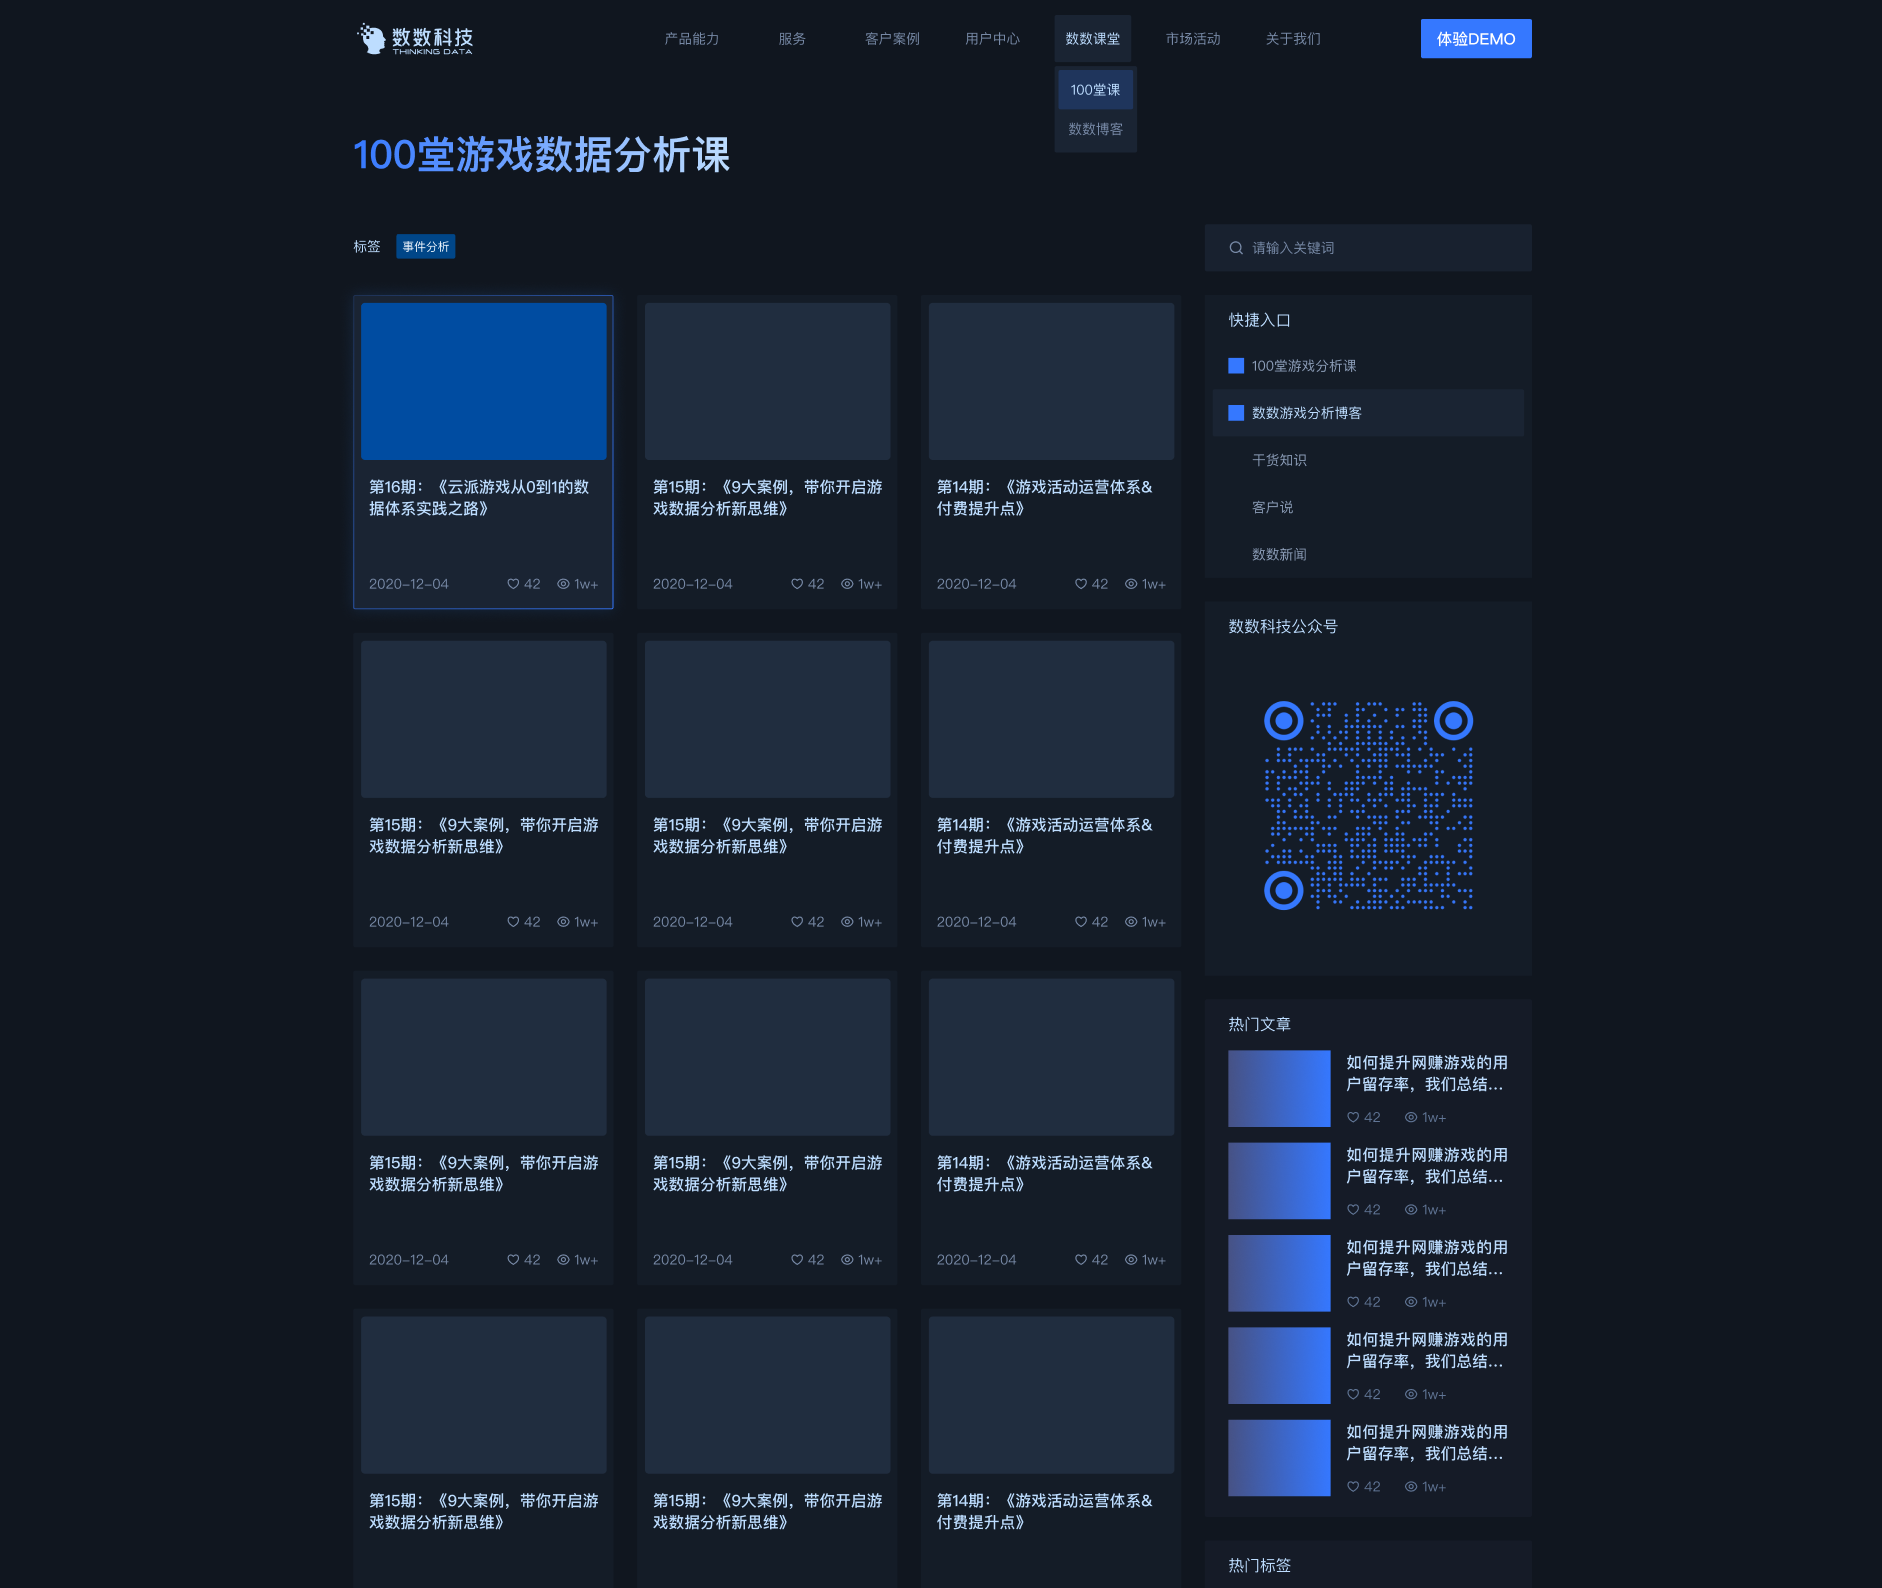Open the 产品能力 navigation menu
Viewport: 1882px width, 1588px height.
692,39
